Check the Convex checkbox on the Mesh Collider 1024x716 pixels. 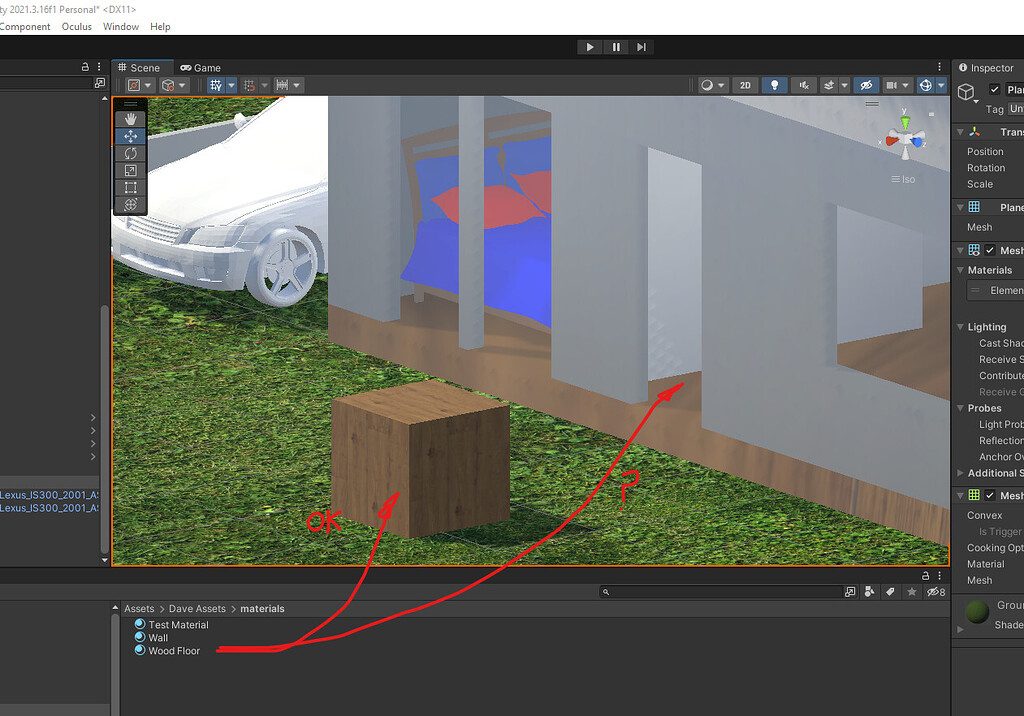pos(987,515)
